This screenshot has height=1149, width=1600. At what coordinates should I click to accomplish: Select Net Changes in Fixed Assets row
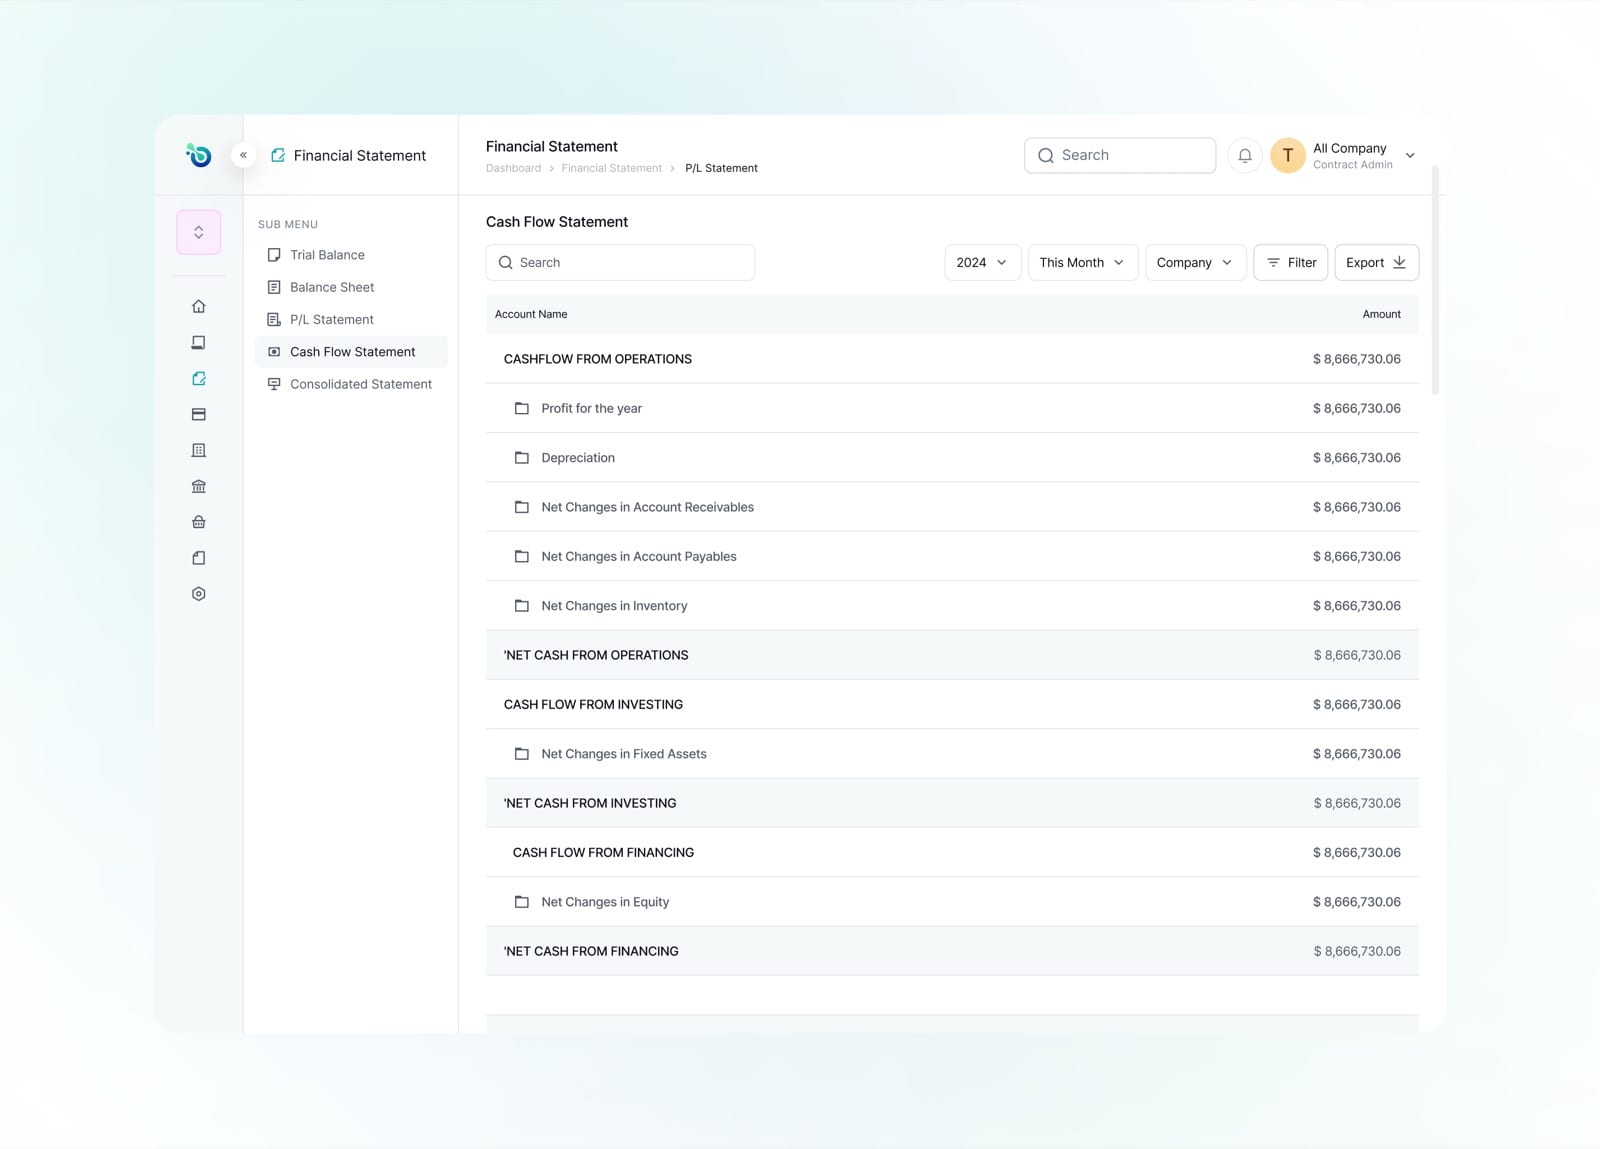[x=952, y=754]
